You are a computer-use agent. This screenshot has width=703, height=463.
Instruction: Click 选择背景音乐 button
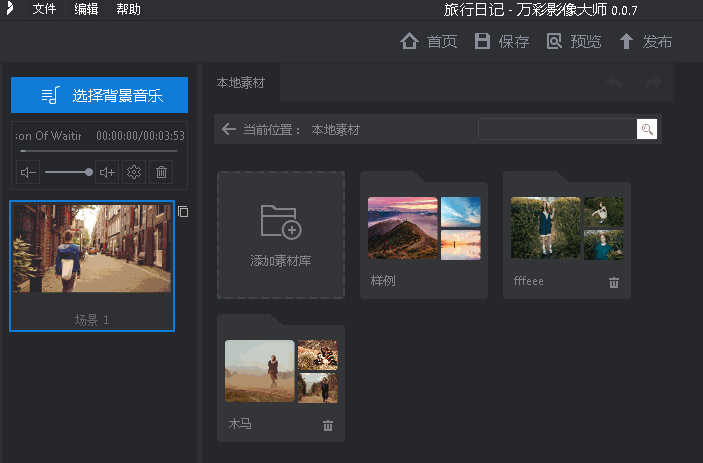pyautogui.click(x=99, y=95)
